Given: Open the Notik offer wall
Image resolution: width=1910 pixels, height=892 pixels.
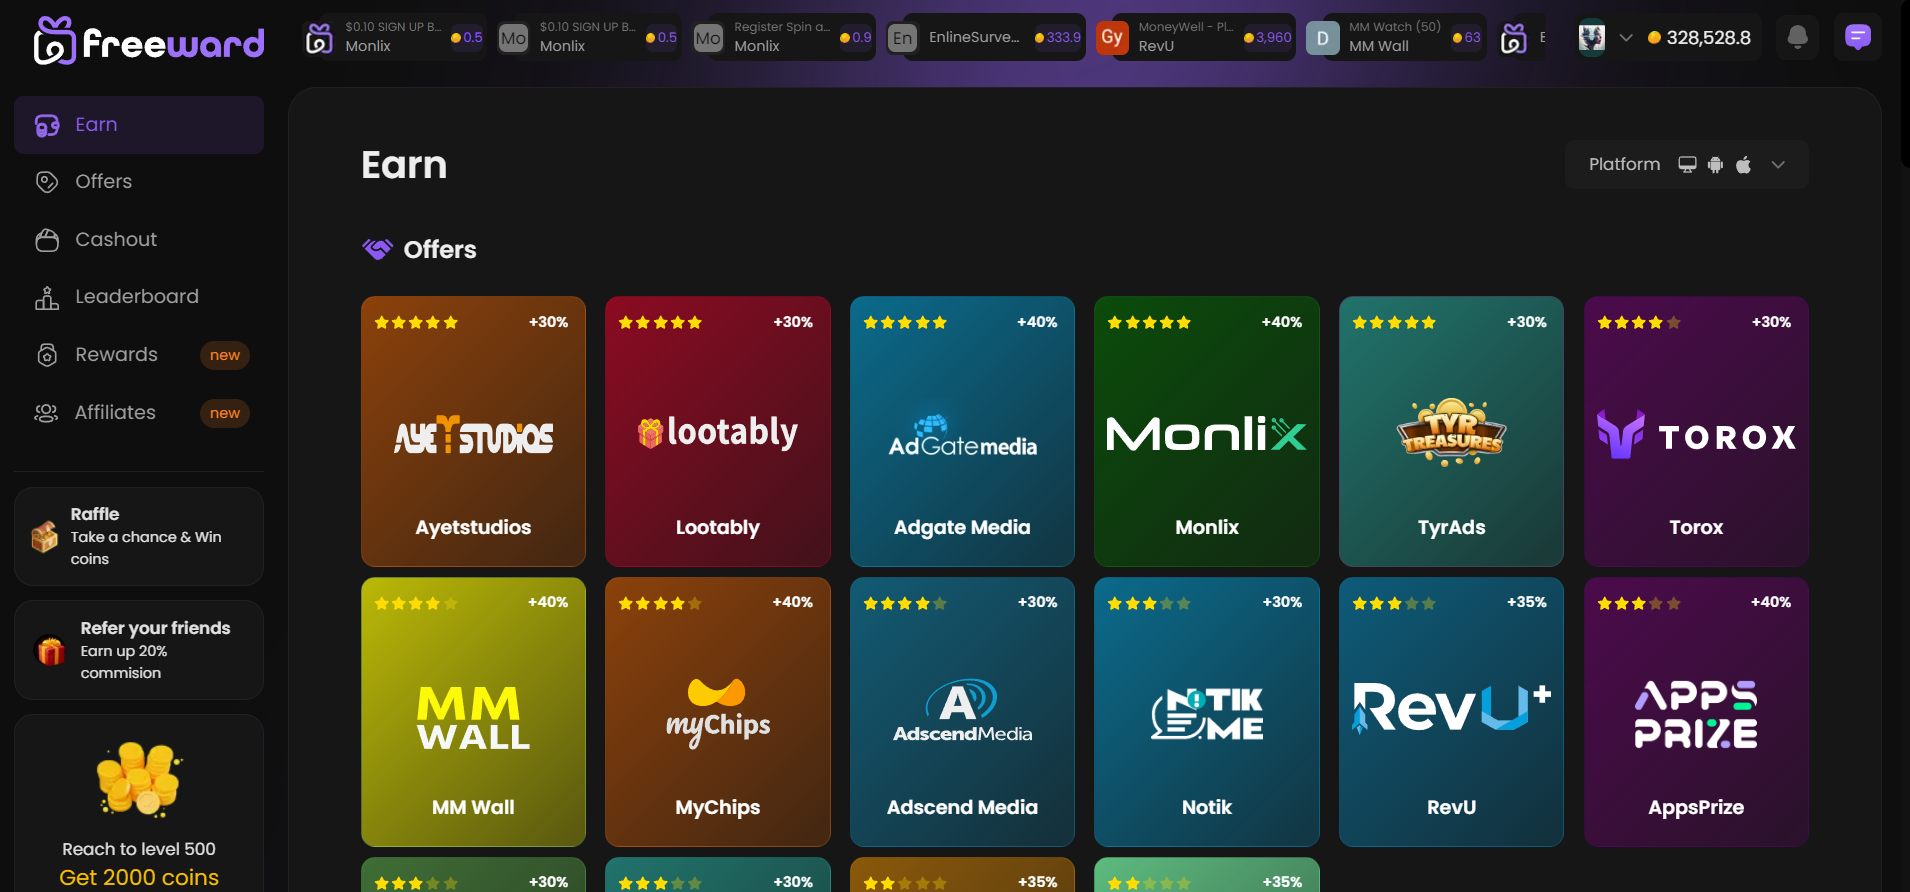Looking at the screenshot, I should click(x=1207, y=712).
